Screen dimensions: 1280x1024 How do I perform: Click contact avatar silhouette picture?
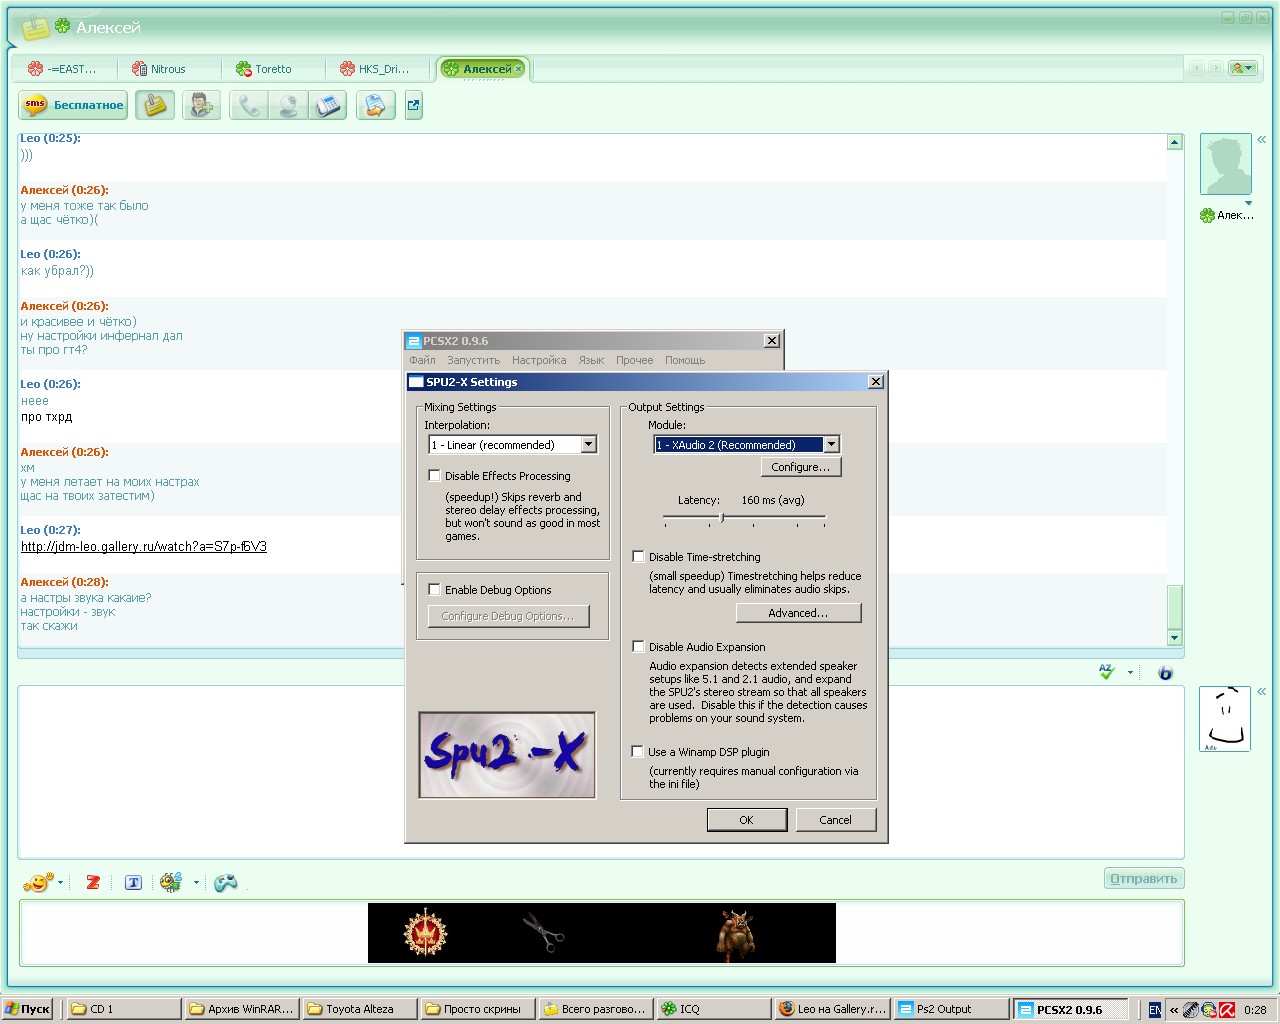point(1226,164)
